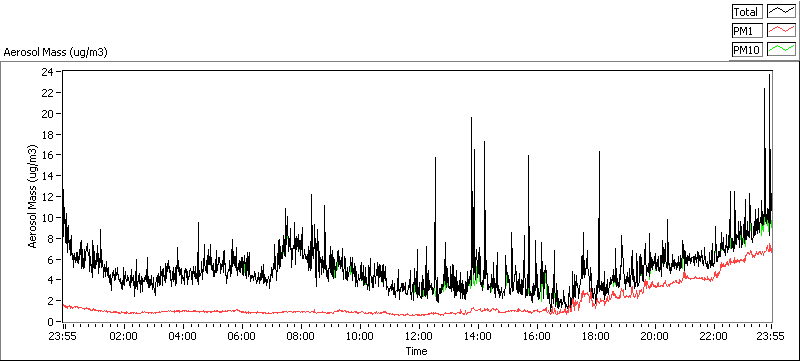The height and width of the screenshot is (361, 800).
Task: Click the chart title Aerosol Mass (ug/m3)
Action: click(55, 52)
